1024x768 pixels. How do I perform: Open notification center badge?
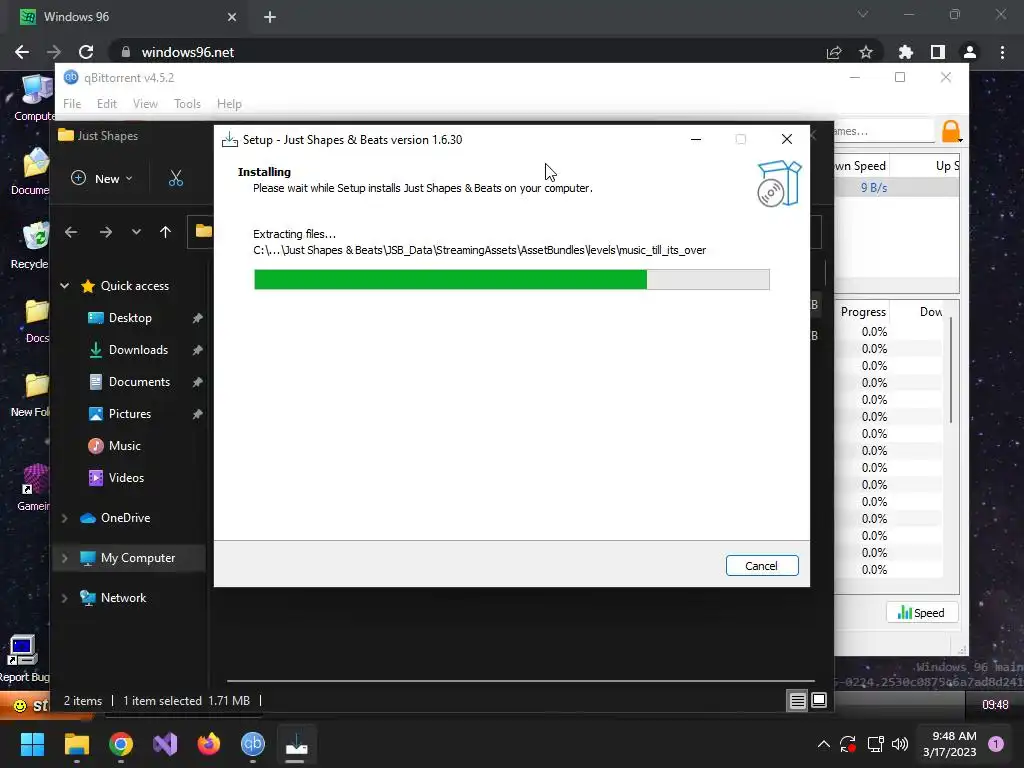coord(996,744)
